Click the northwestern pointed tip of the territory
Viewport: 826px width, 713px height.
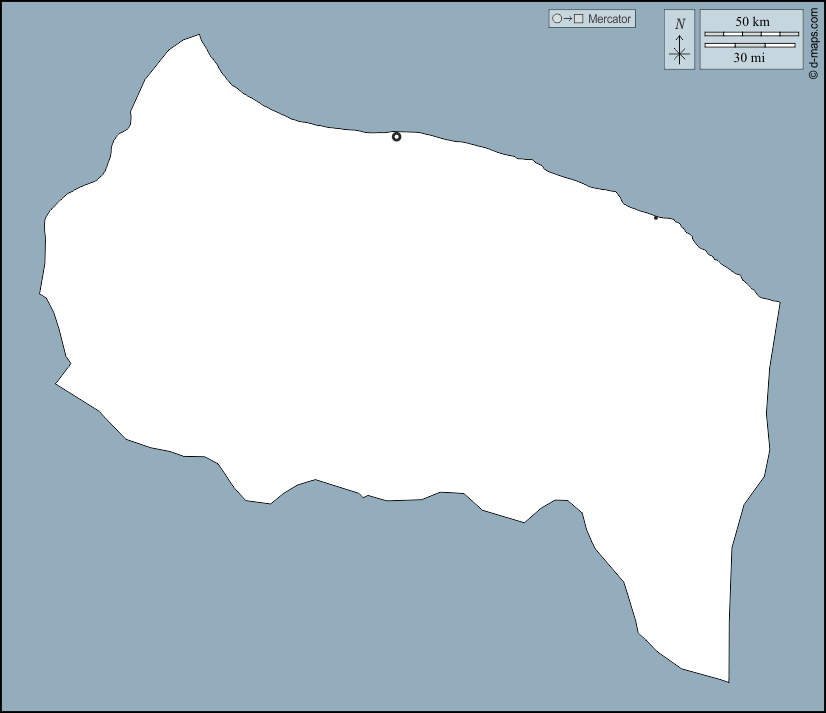(198, 37)
